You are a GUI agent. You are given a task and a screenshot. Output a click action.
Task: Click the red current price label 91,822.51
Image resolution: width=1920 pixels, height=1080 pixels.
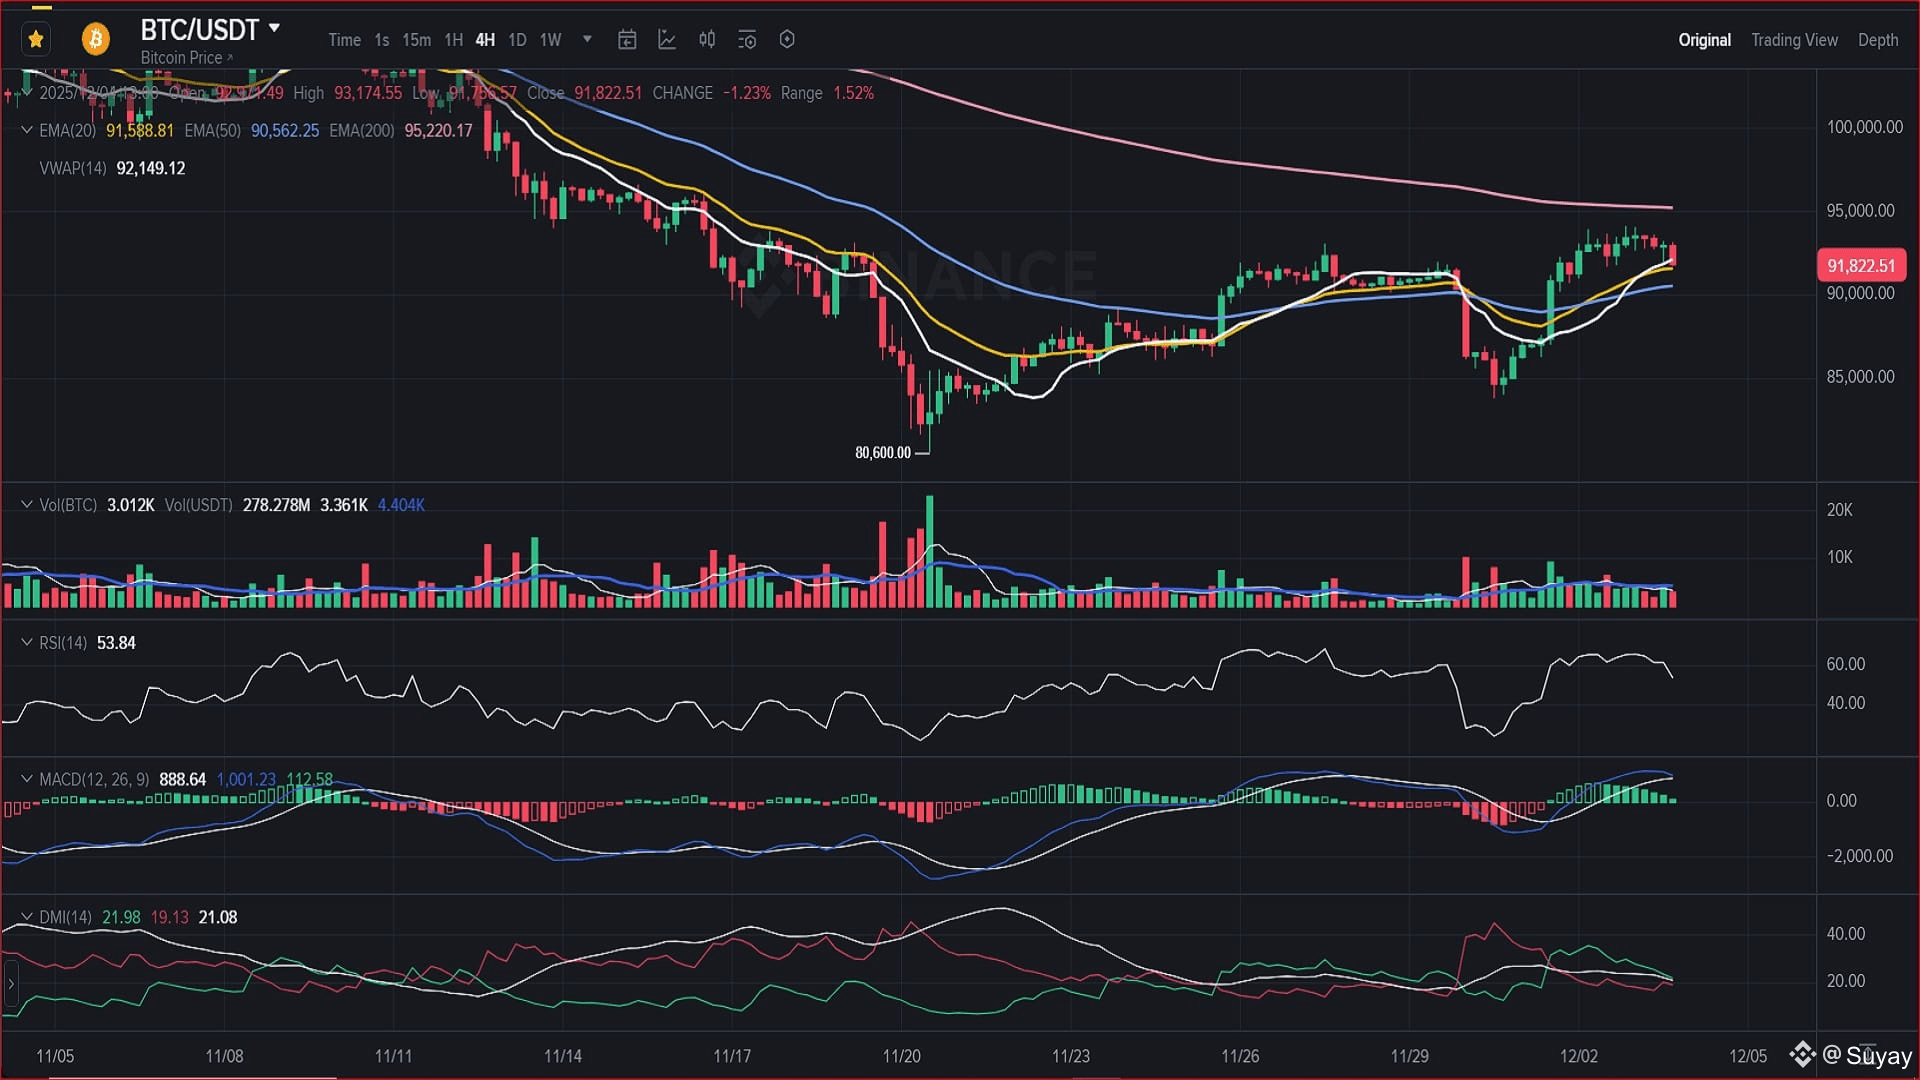pos(1860,266)
